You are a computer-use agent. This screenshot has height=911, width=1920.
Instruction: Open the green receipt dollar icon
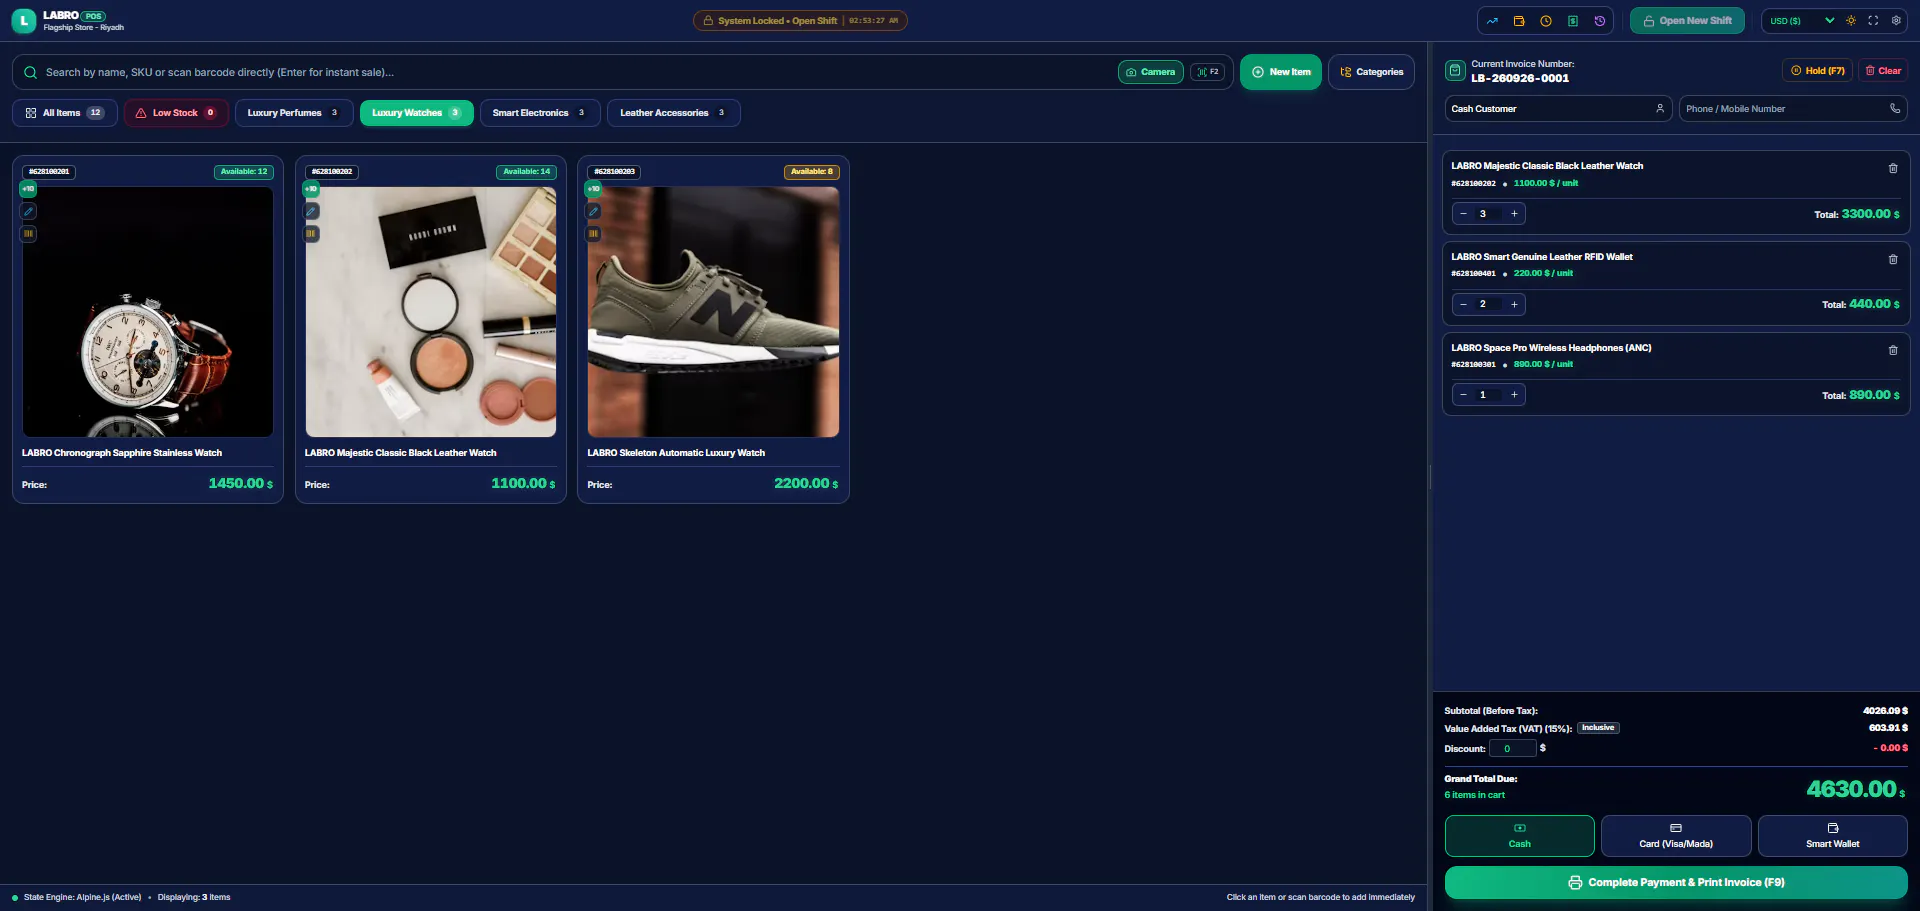[x=1573, y=21]
